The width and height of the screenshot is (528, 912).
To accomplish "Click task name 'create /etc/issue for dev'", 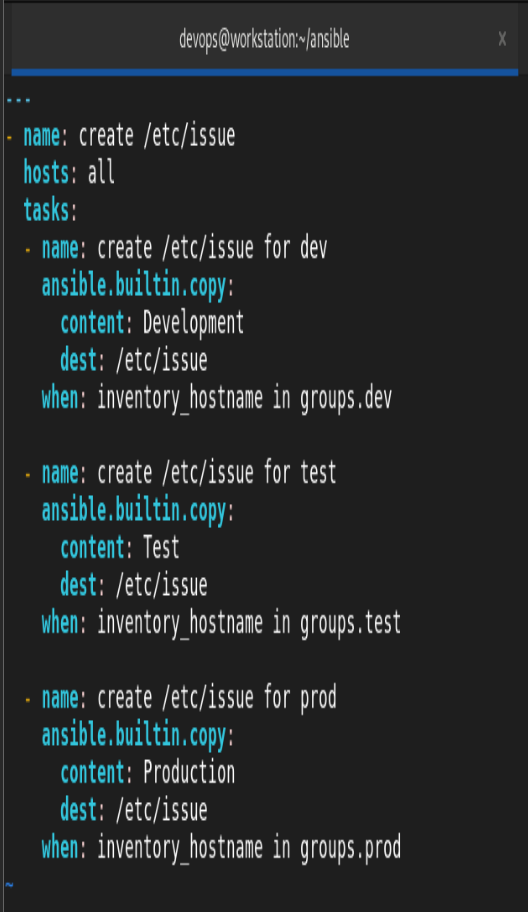I will point(212,248).
